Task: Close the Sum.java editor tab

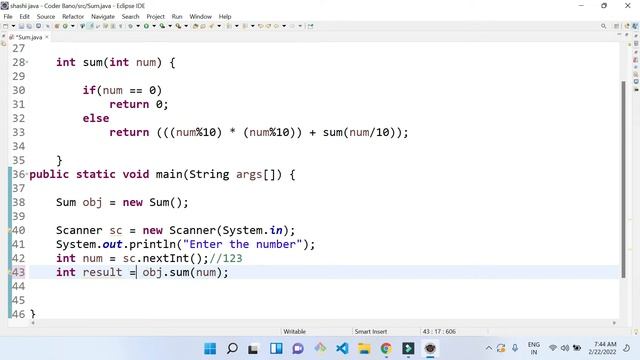Action: (47, 37)
